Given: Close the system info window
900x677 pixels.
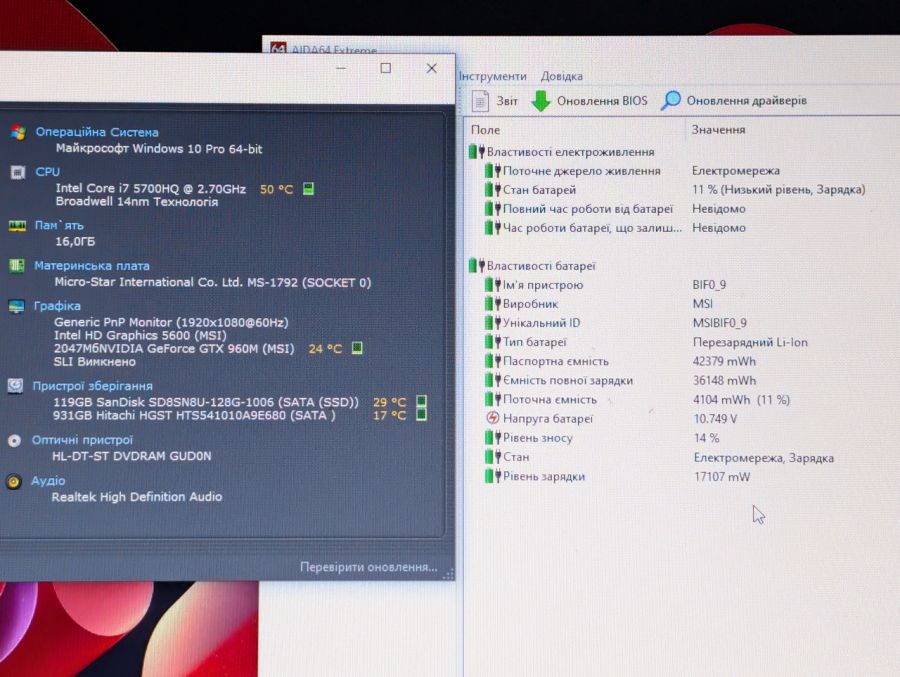Looking at the screenshot, I should [432, 68].
